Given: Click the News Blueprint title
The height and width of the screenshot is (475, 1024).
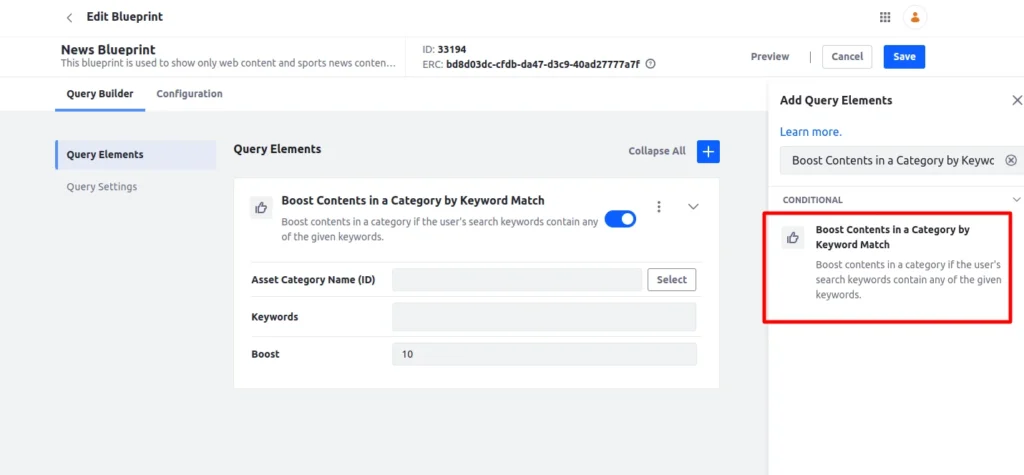Looking at the screenshot, I should 108,50.
